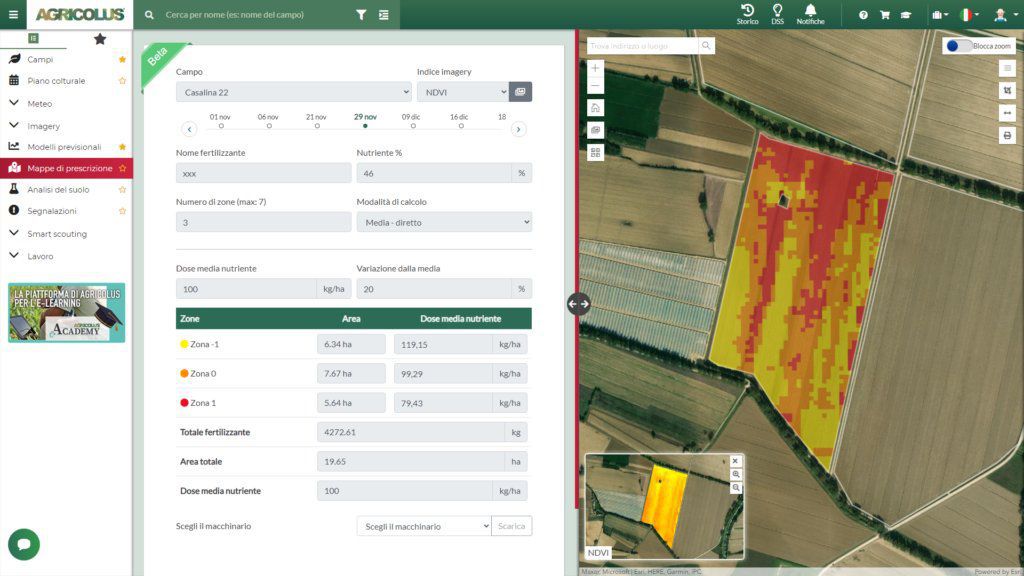Toggle the favorite star next to Segnalazioni
Viewport: 1024px width, 576px height.
click(121, 211)
